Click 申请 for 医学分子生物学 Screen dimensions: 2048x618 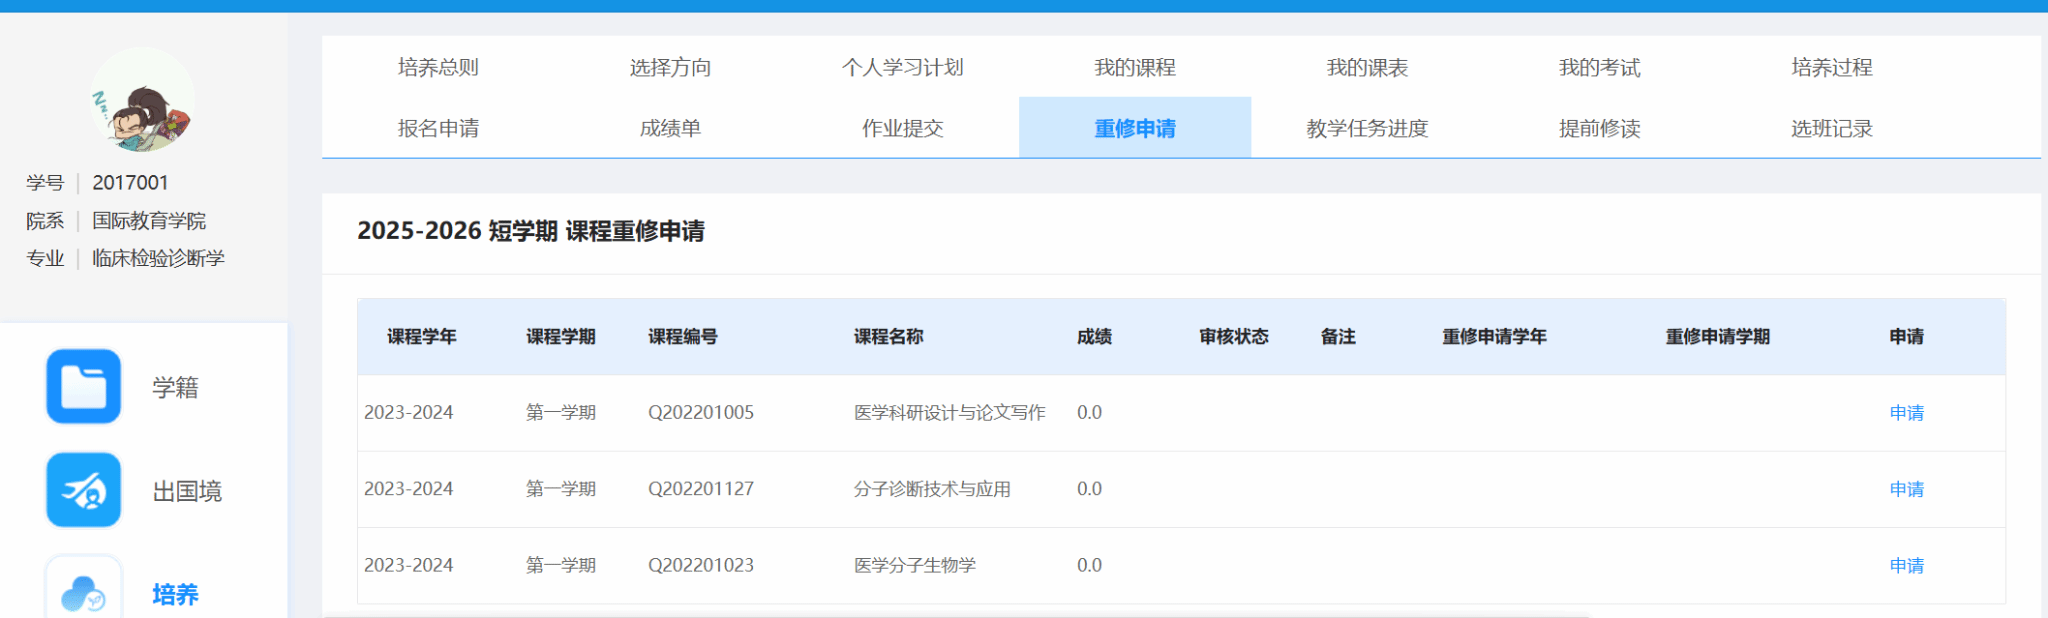1906,566
